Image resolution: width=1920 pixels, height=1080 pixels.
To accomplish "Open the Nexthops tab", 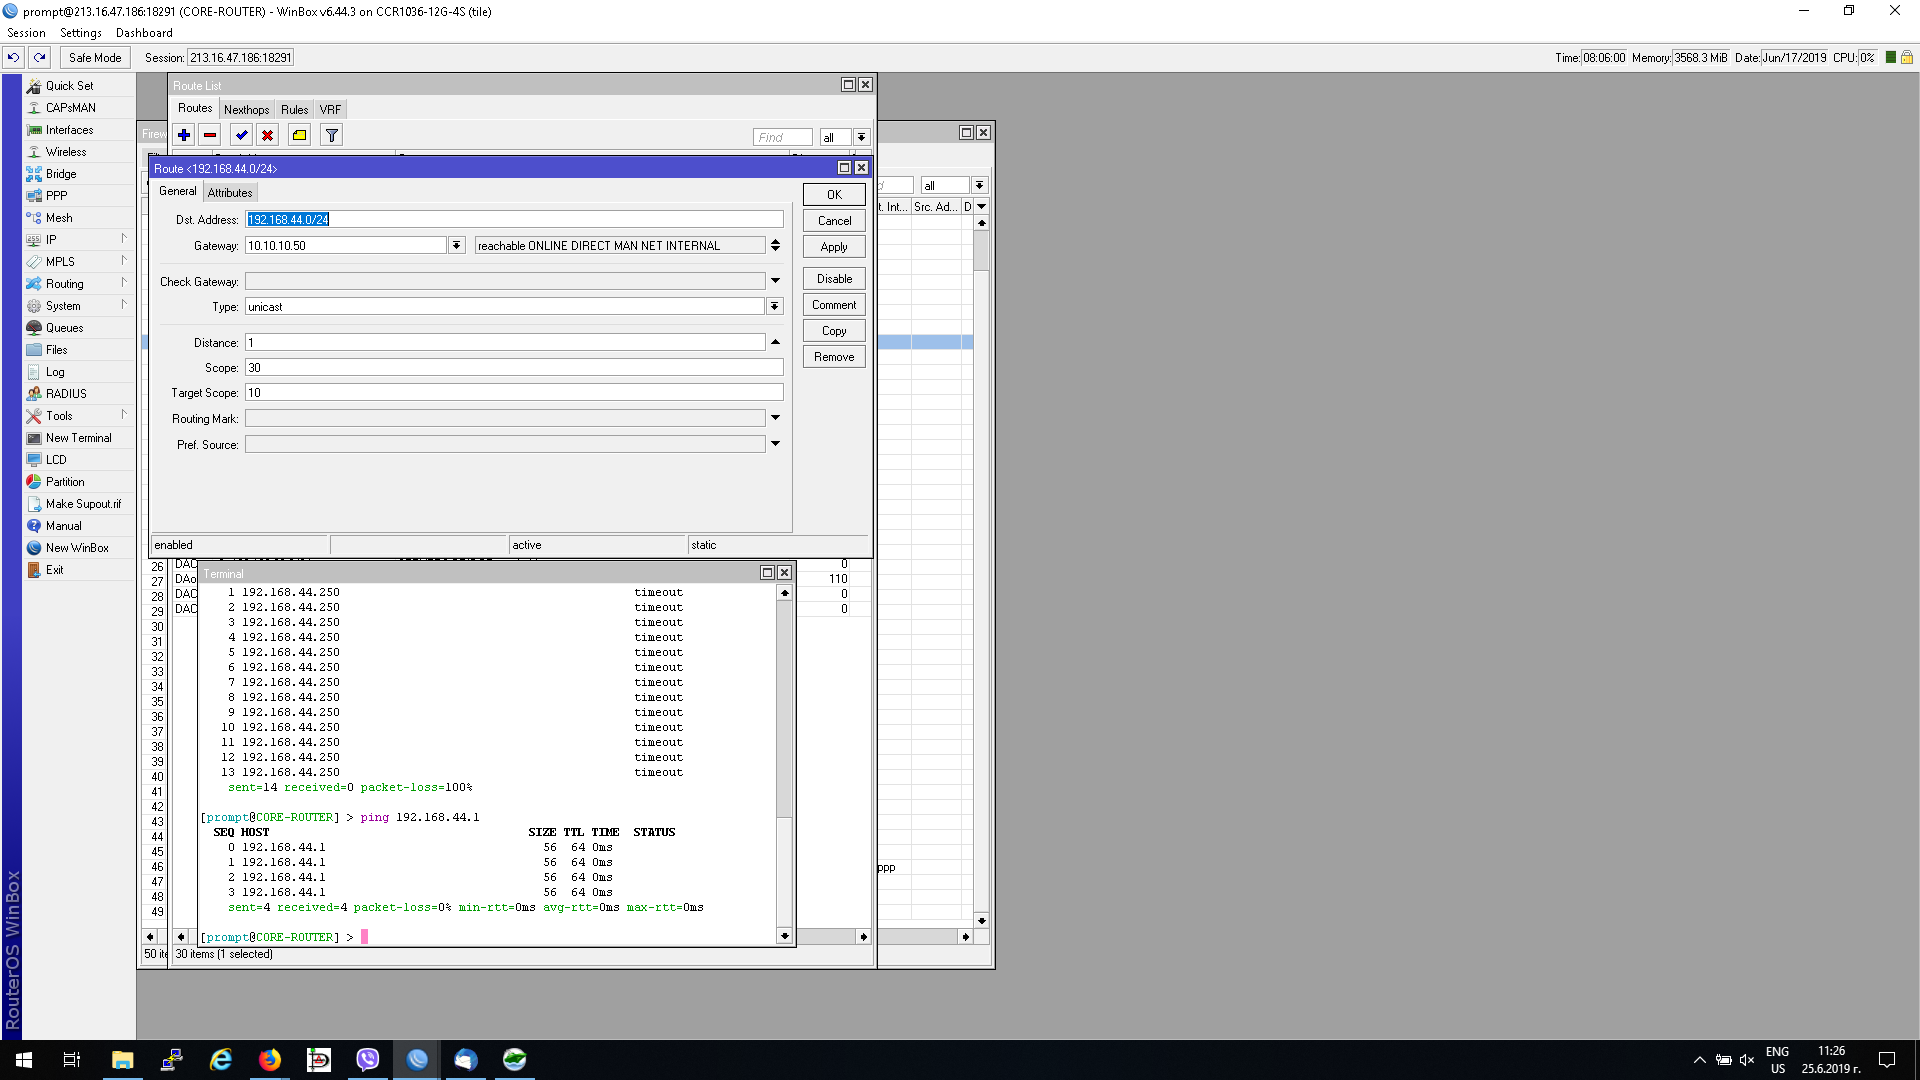I will click(246, 110).
